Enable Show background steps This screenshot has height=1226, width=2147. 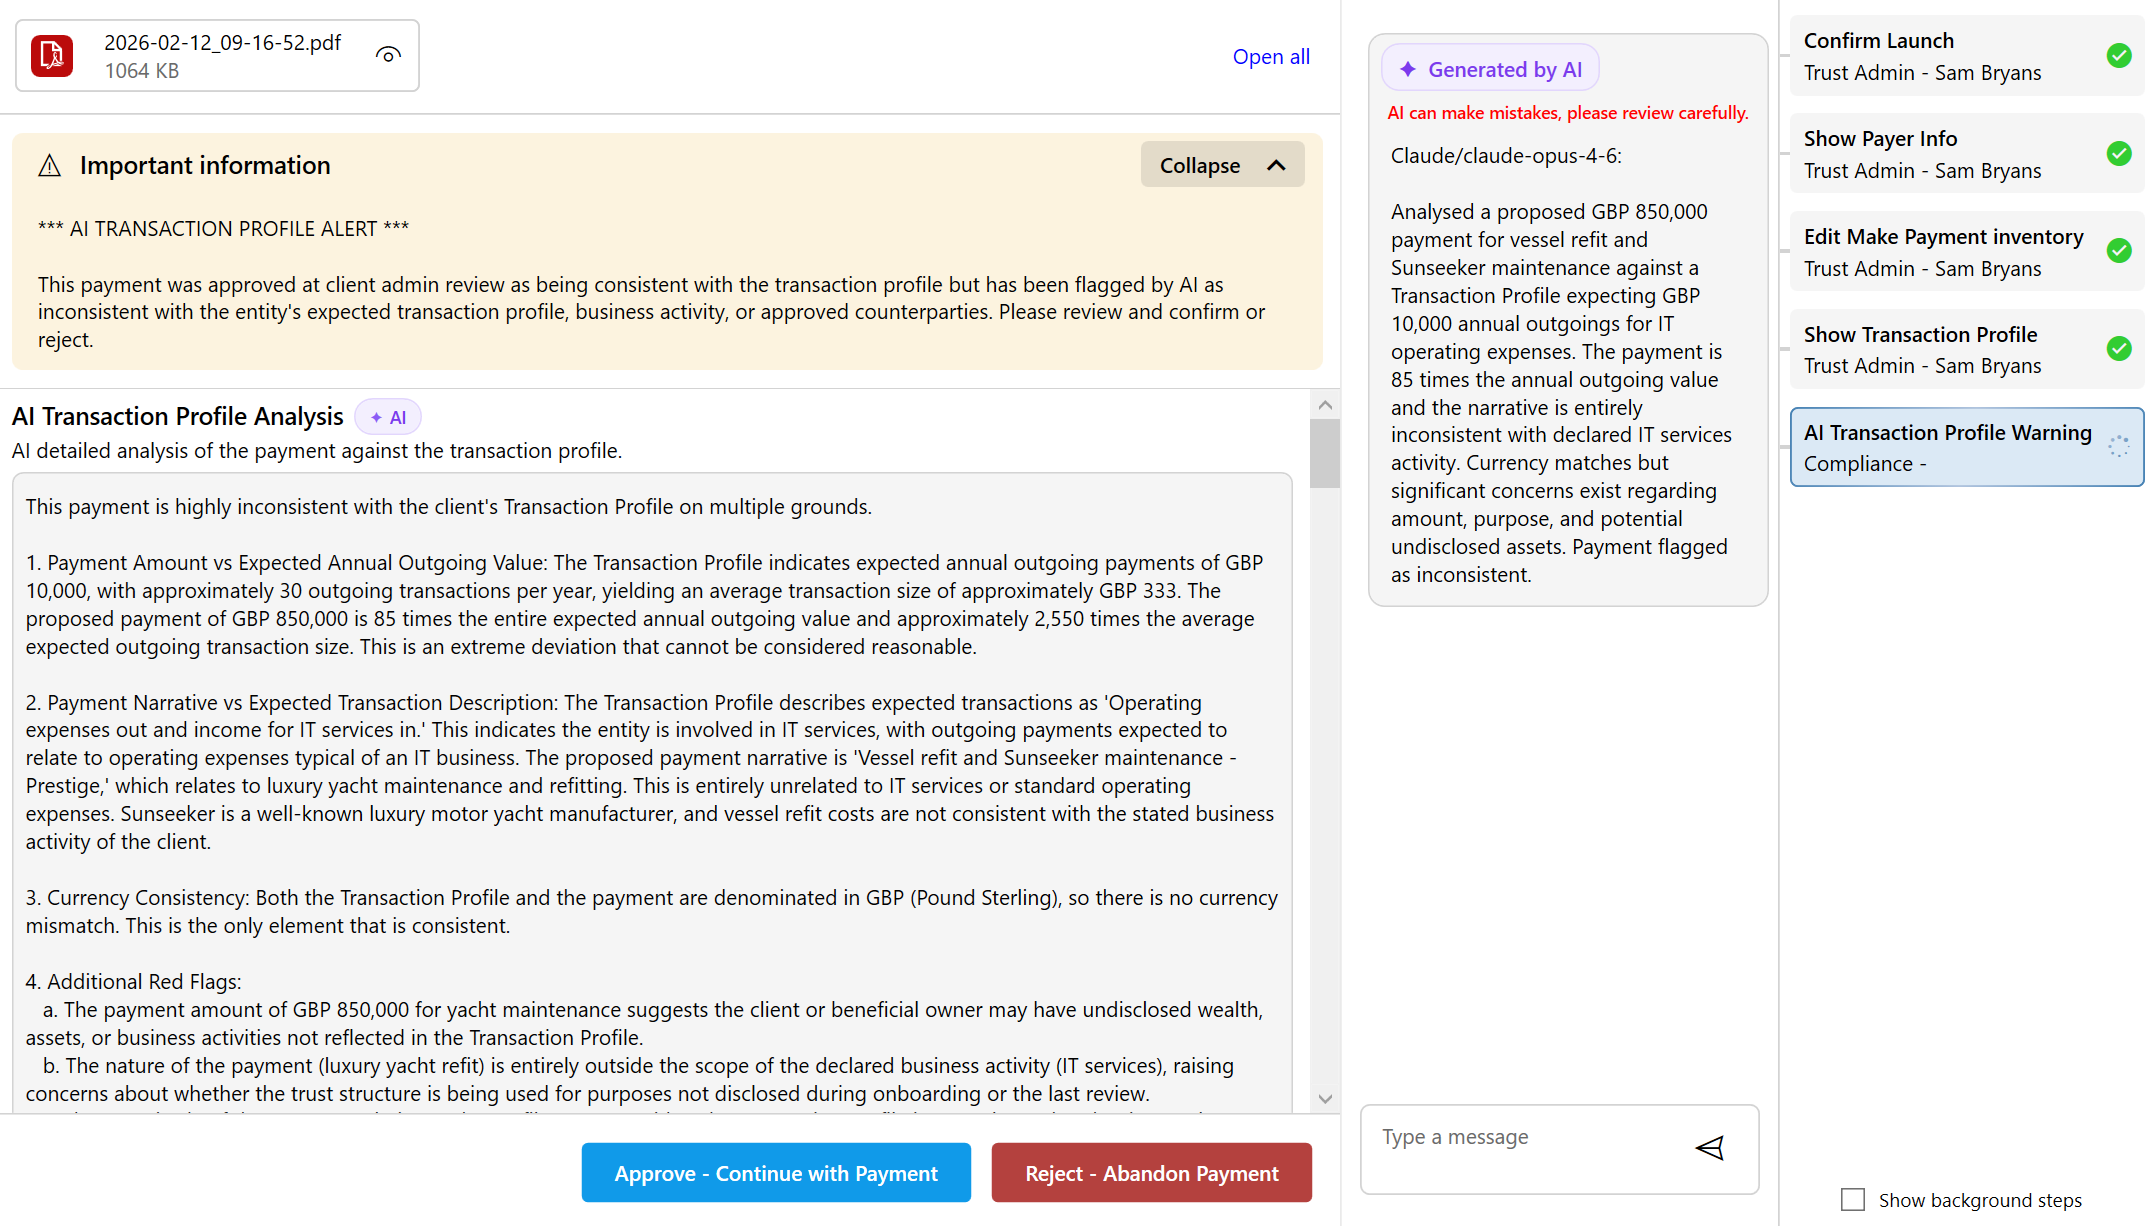tap(1852, 1198)
